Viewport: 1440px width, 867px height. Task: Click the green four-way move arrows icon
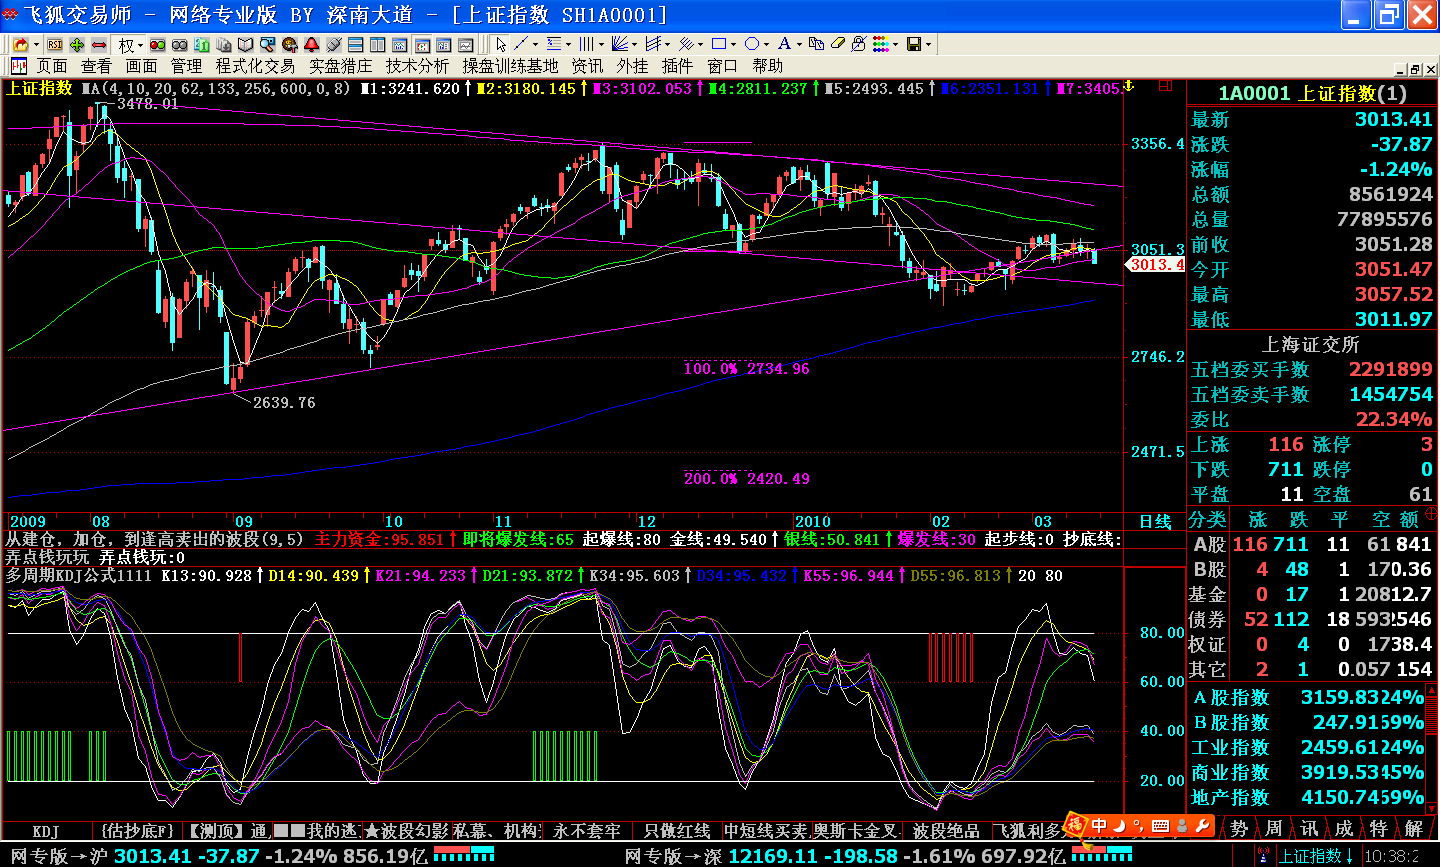tap(77, 45)
